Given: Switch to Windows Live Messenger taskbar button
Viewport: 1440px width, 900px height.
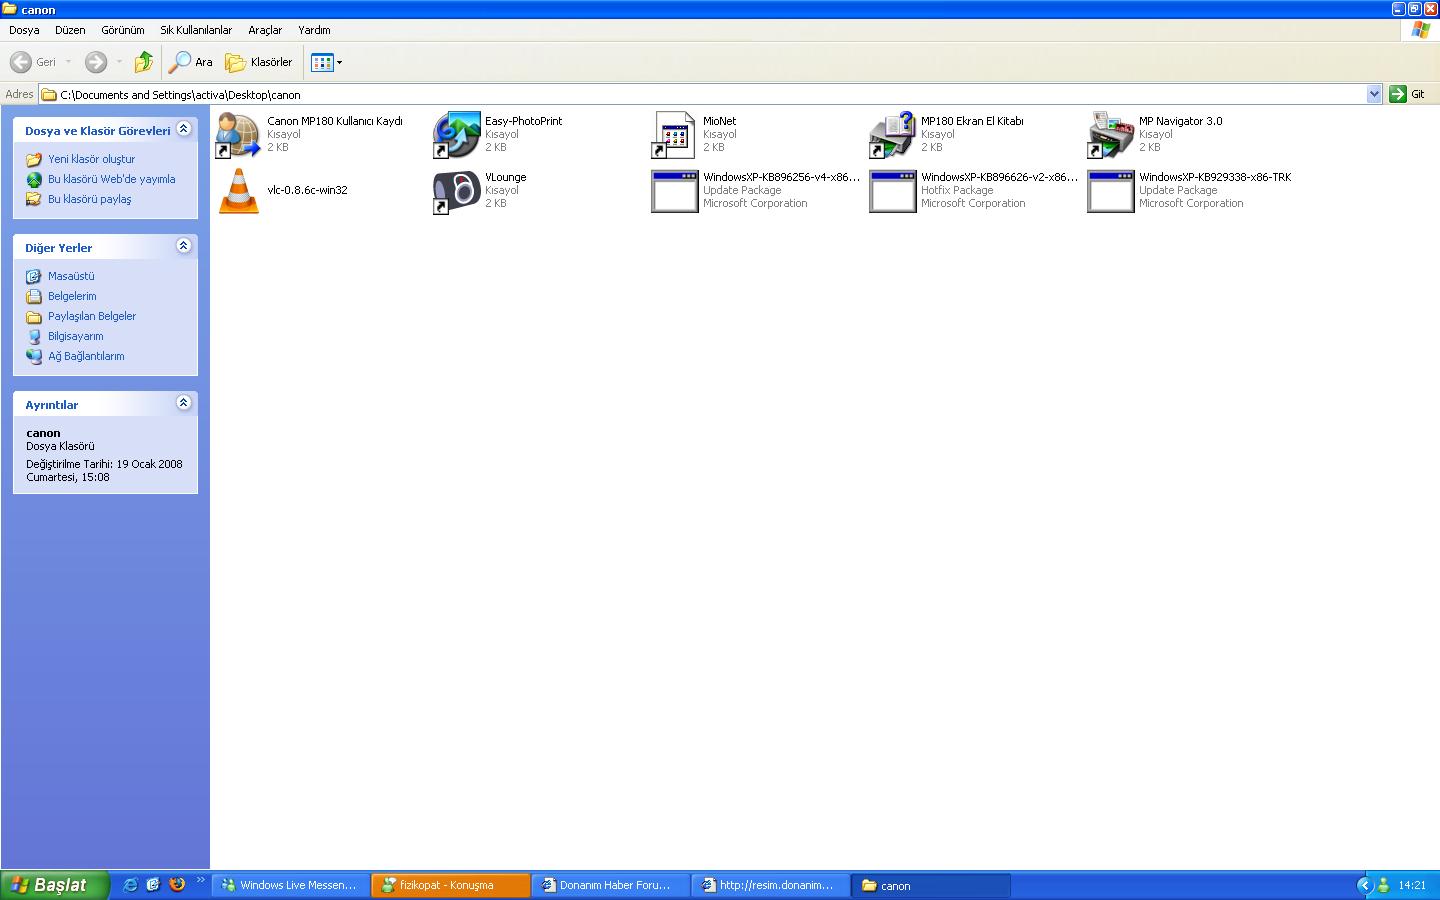Looking at the screenshot, I should [x=290, y=885].
